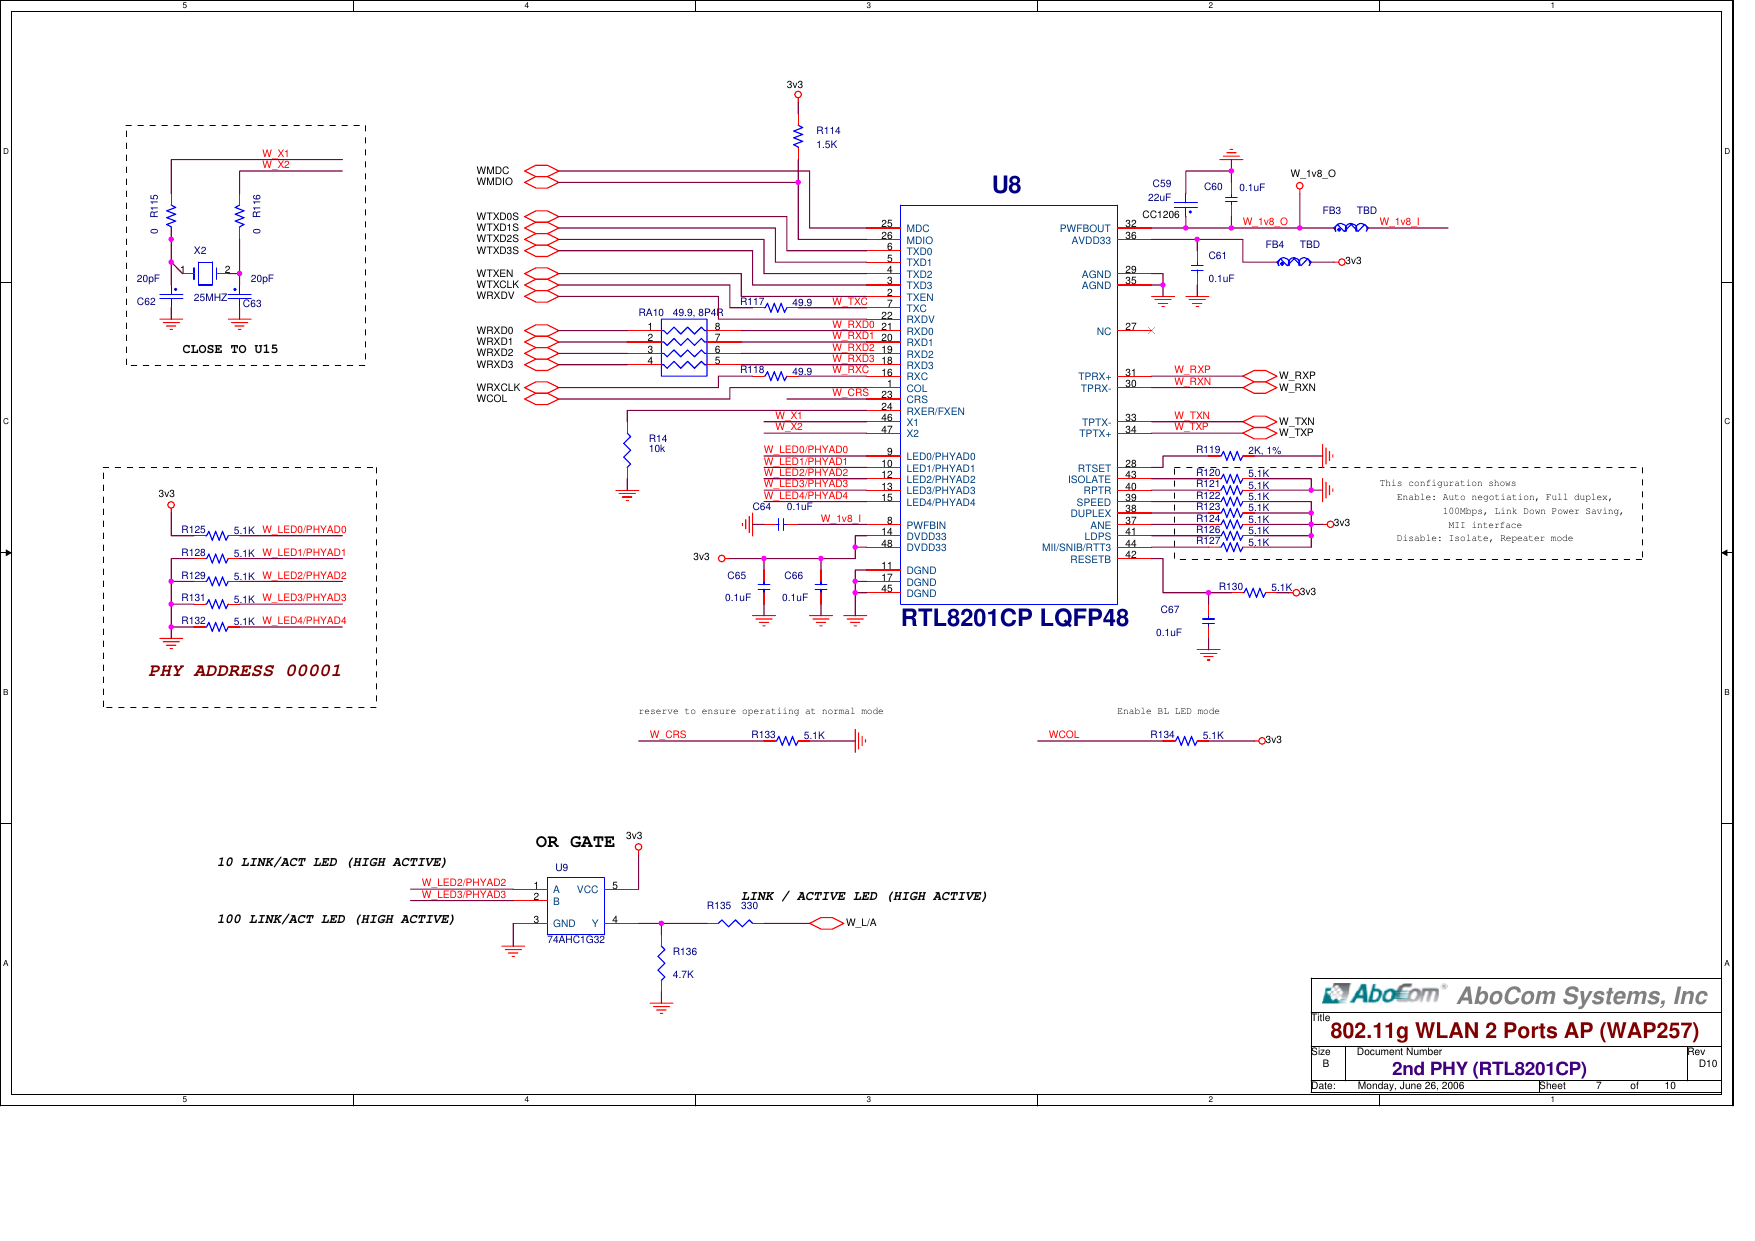
Task: Click the U8 reference designator
Action: coord(1006,185)
